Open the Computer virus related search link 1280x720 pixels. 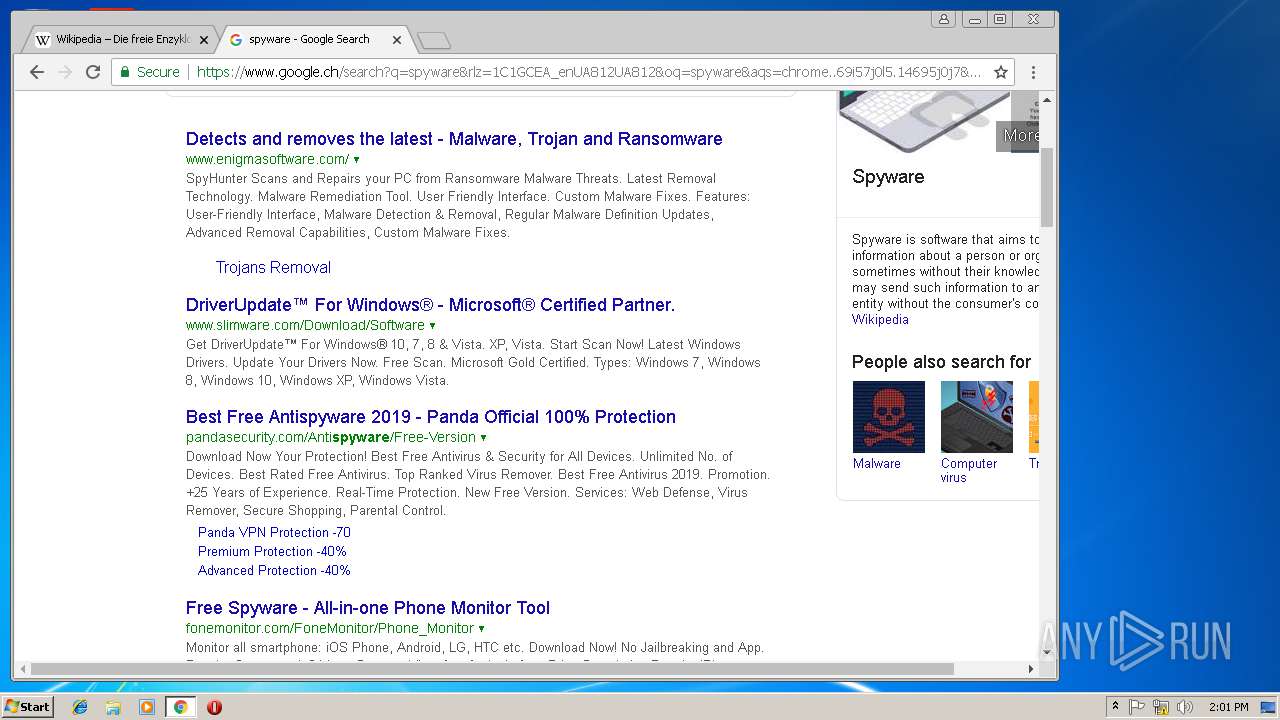pos(969,470)
